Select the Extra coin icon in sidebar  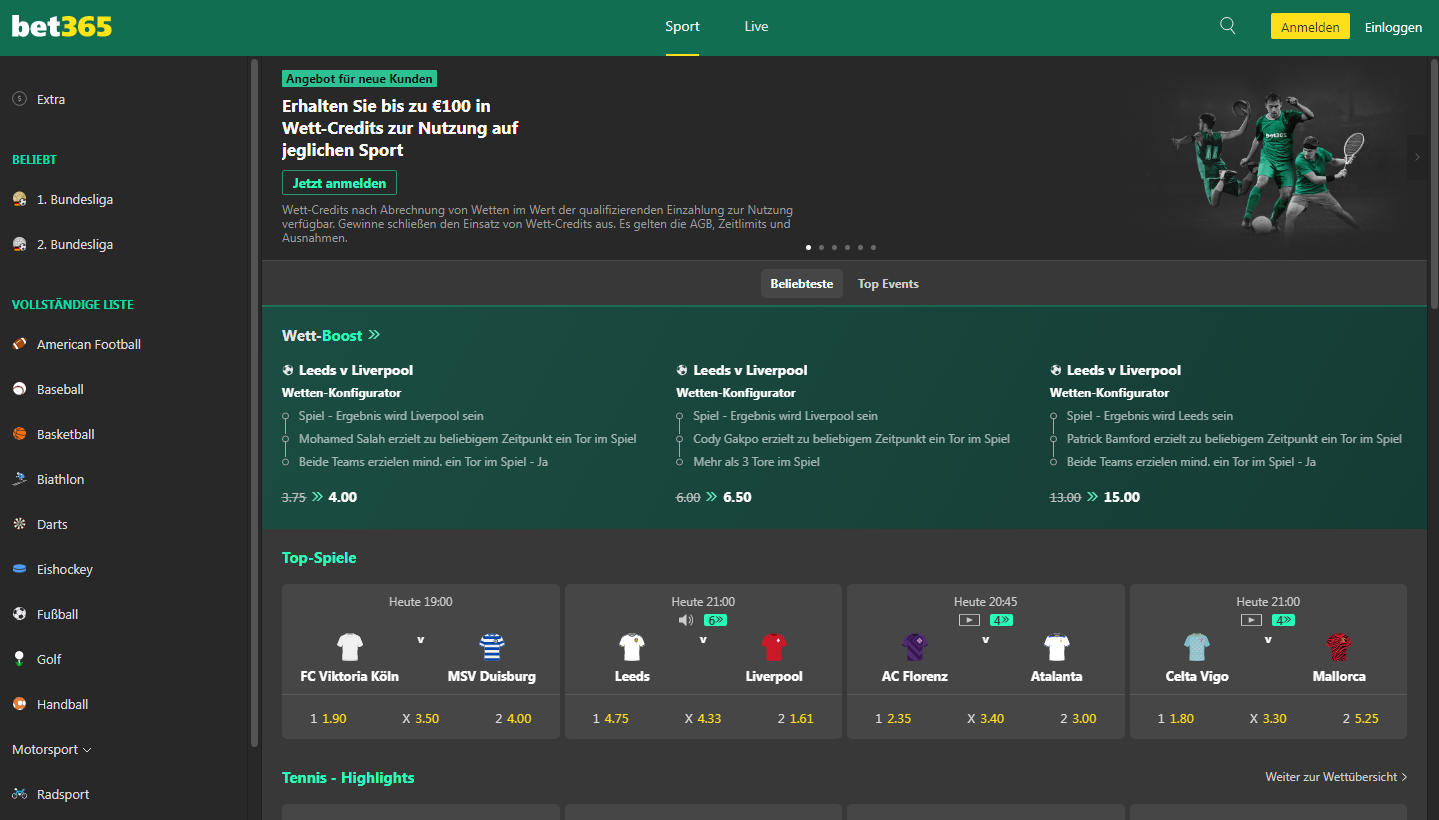pos(20,99)
